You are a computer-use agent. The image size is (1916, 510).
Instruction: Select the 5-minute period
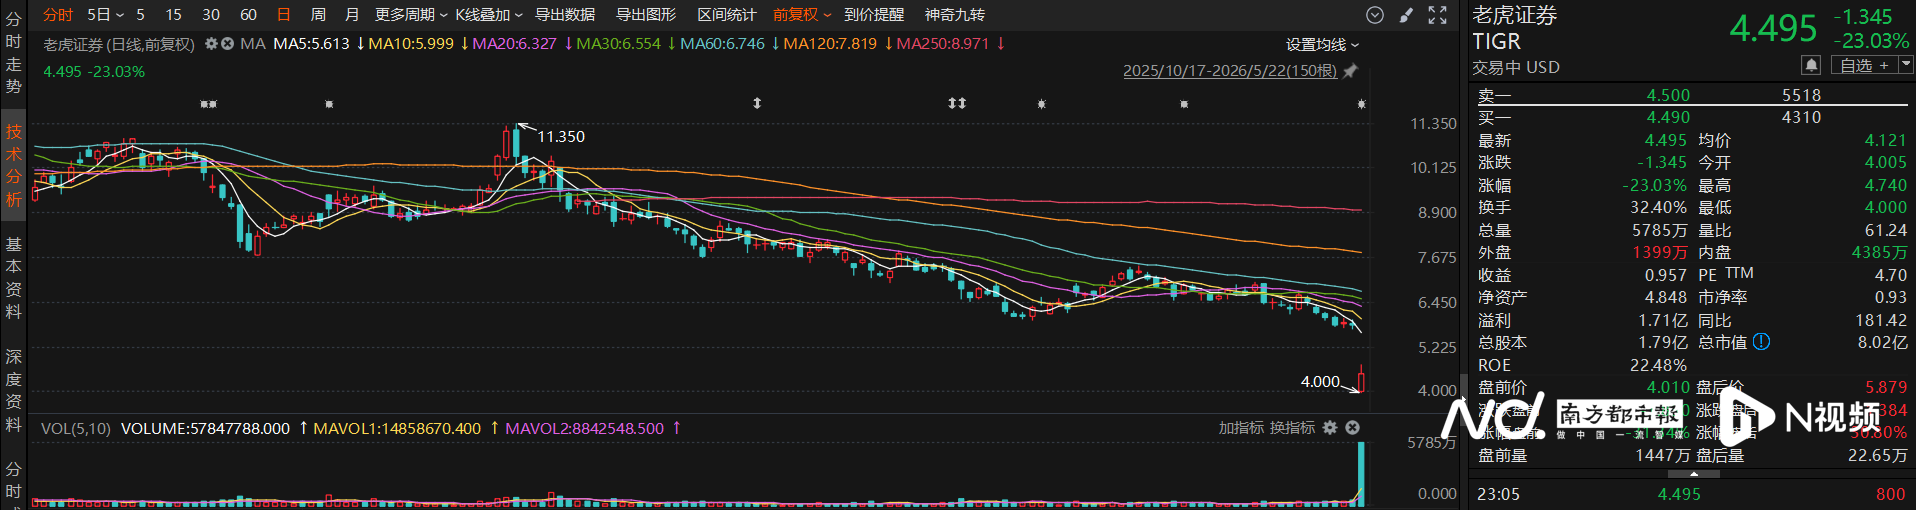tap(140, 15)
